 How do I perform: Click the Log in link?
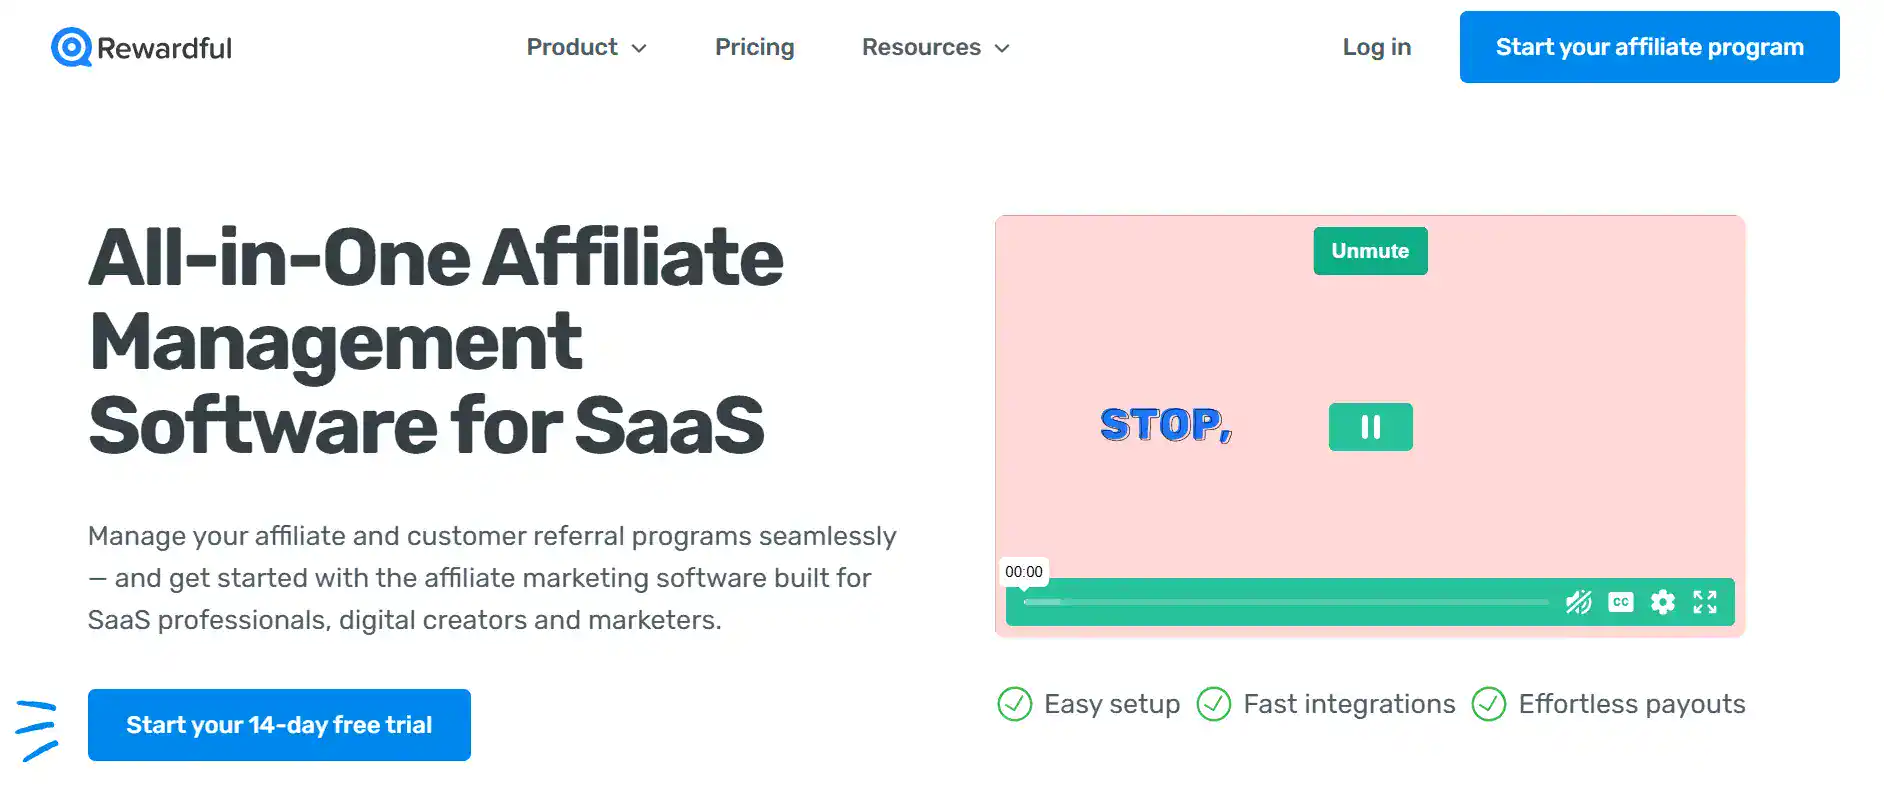(1376, 47)
